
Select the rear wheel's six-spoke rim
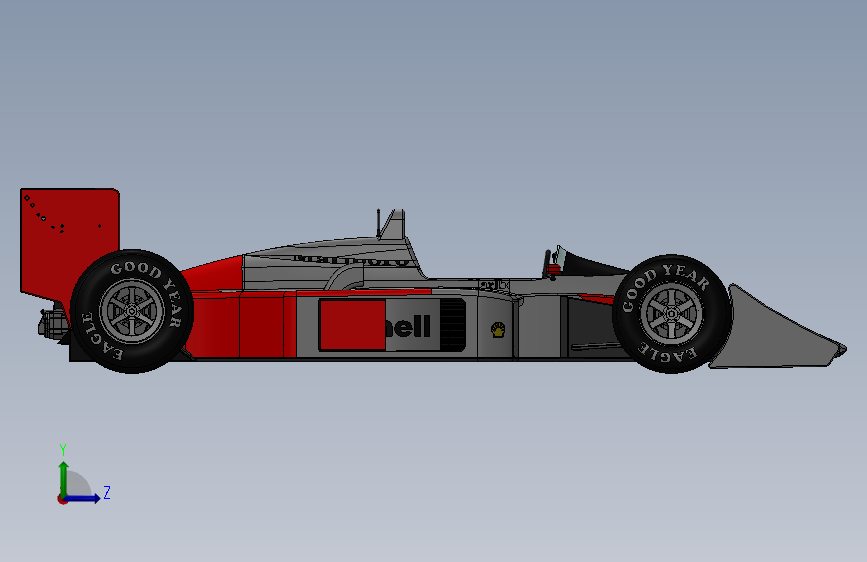(x=132, y=311)
